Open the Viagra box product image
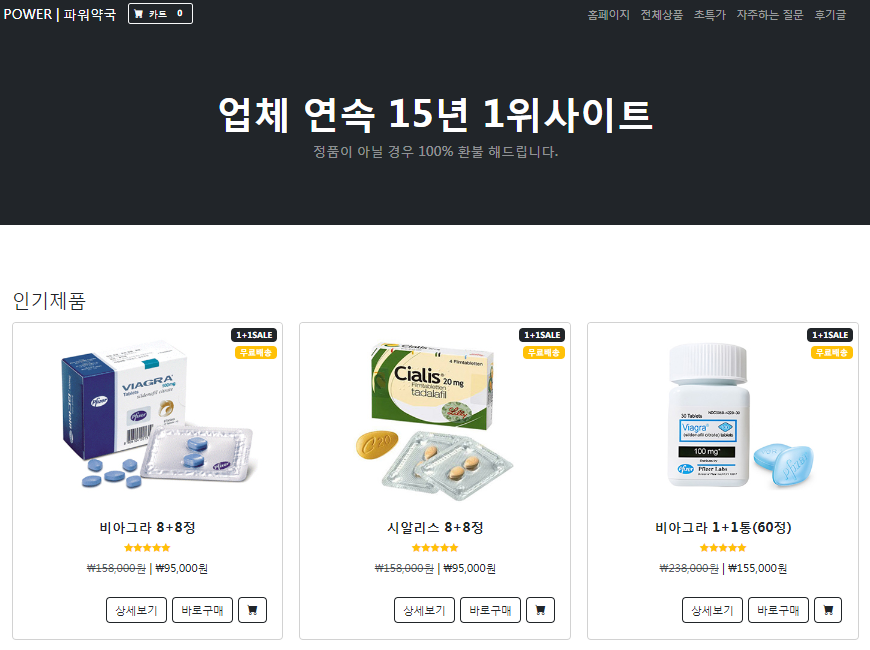Viewport: 870px width, 650px height. click(x=157, y=416)
